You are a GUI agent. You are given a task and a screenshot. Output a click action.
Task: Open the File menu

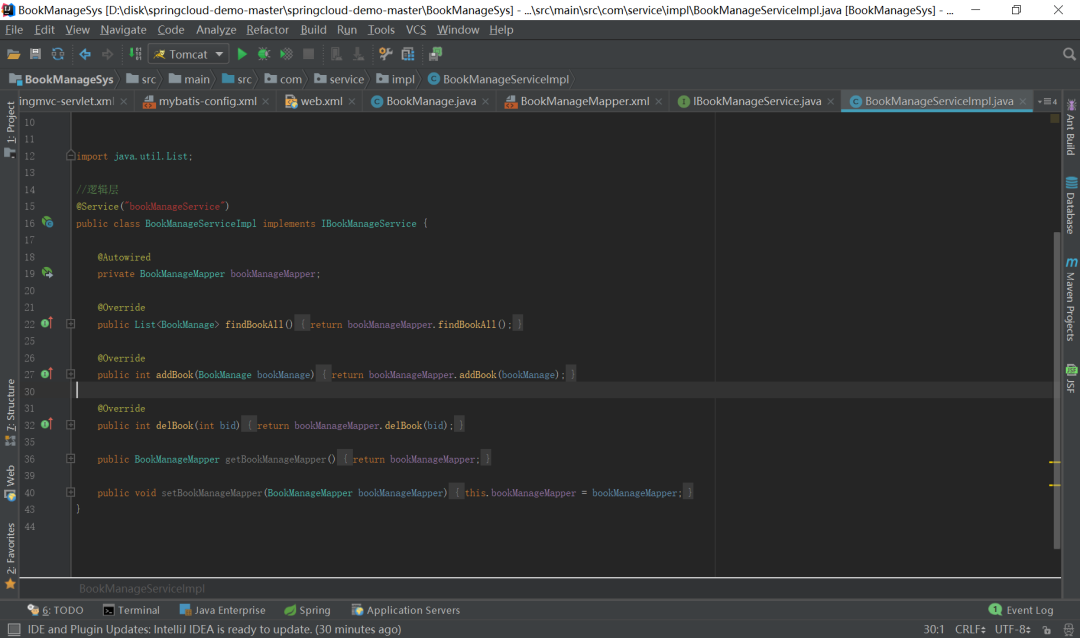coord(14,30)
